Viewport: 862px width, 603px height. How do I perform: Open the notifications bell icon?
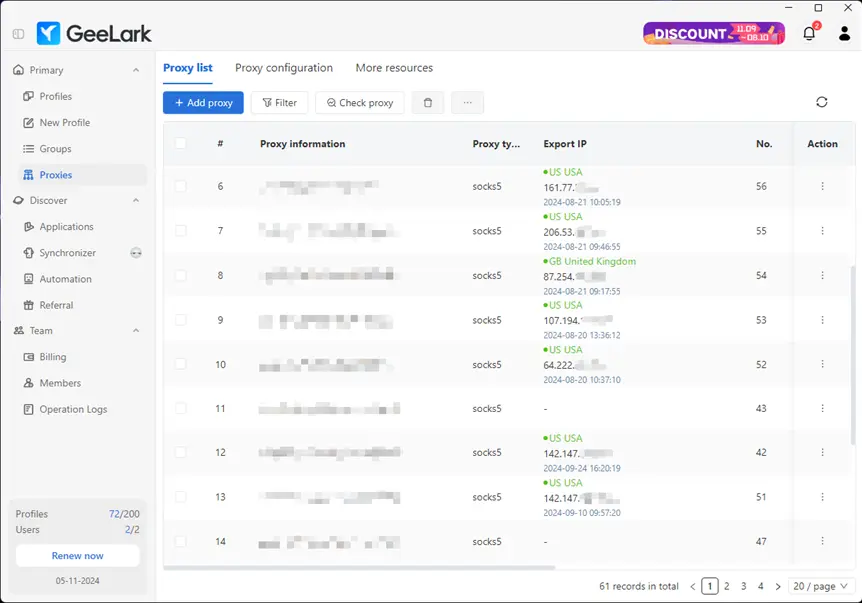point(809,34)
